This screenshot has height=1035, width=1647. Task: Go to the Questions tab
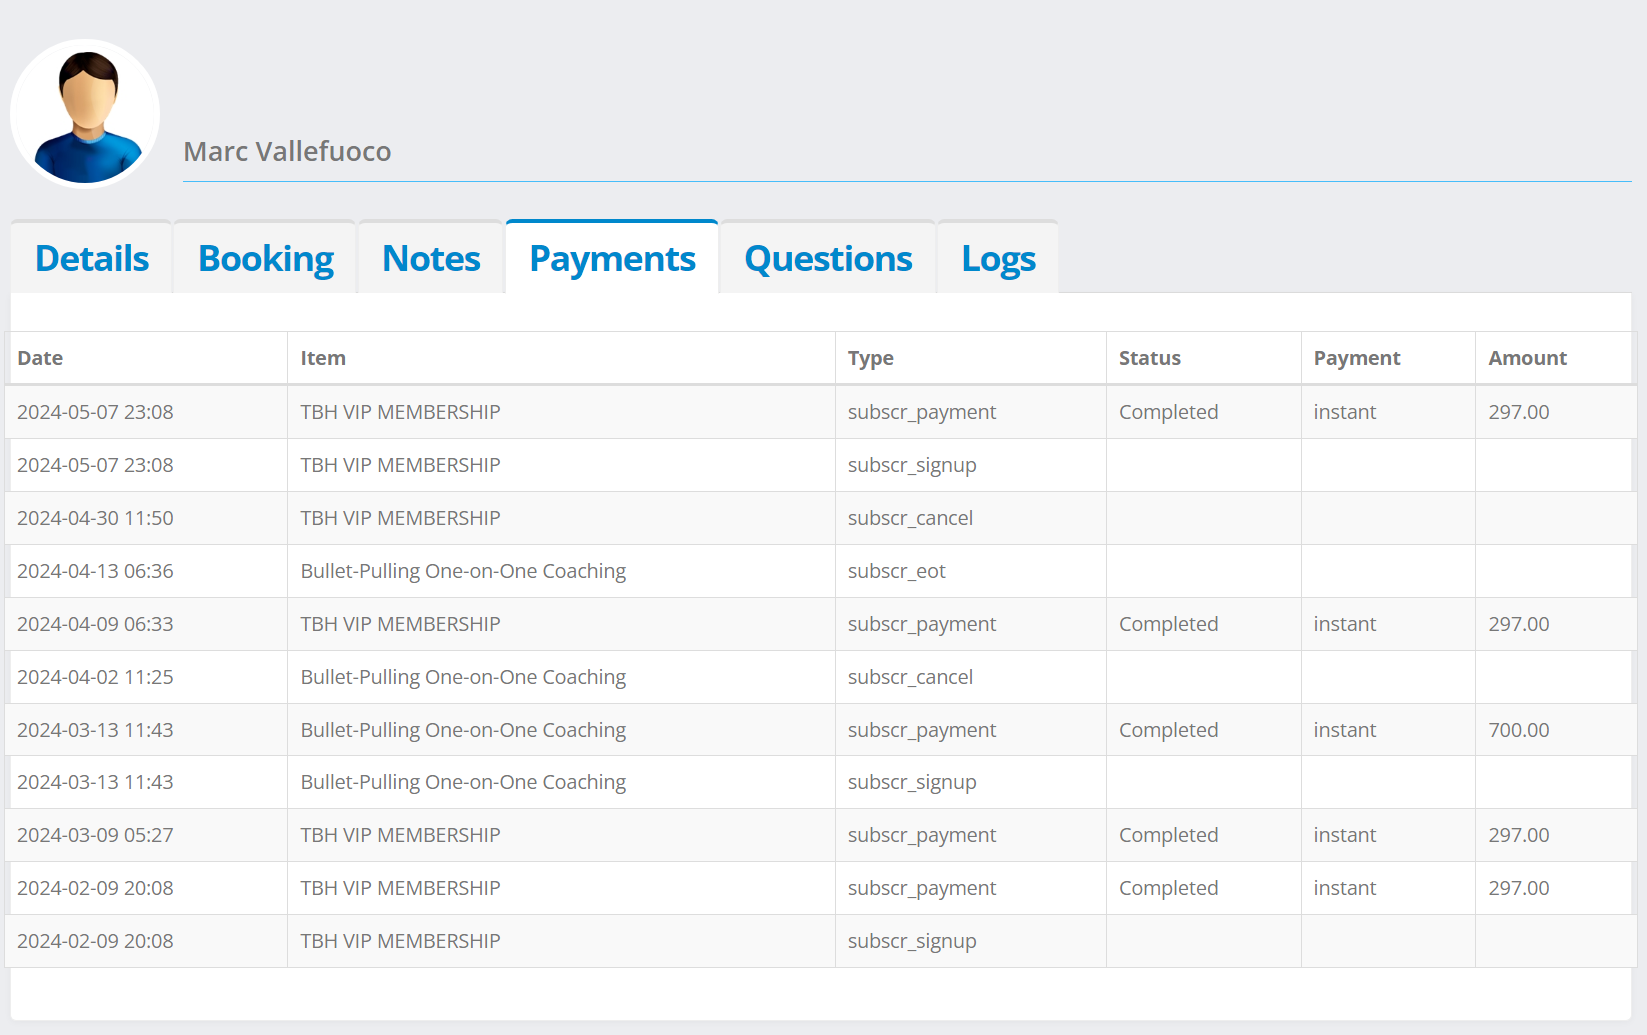click(828, 259)
